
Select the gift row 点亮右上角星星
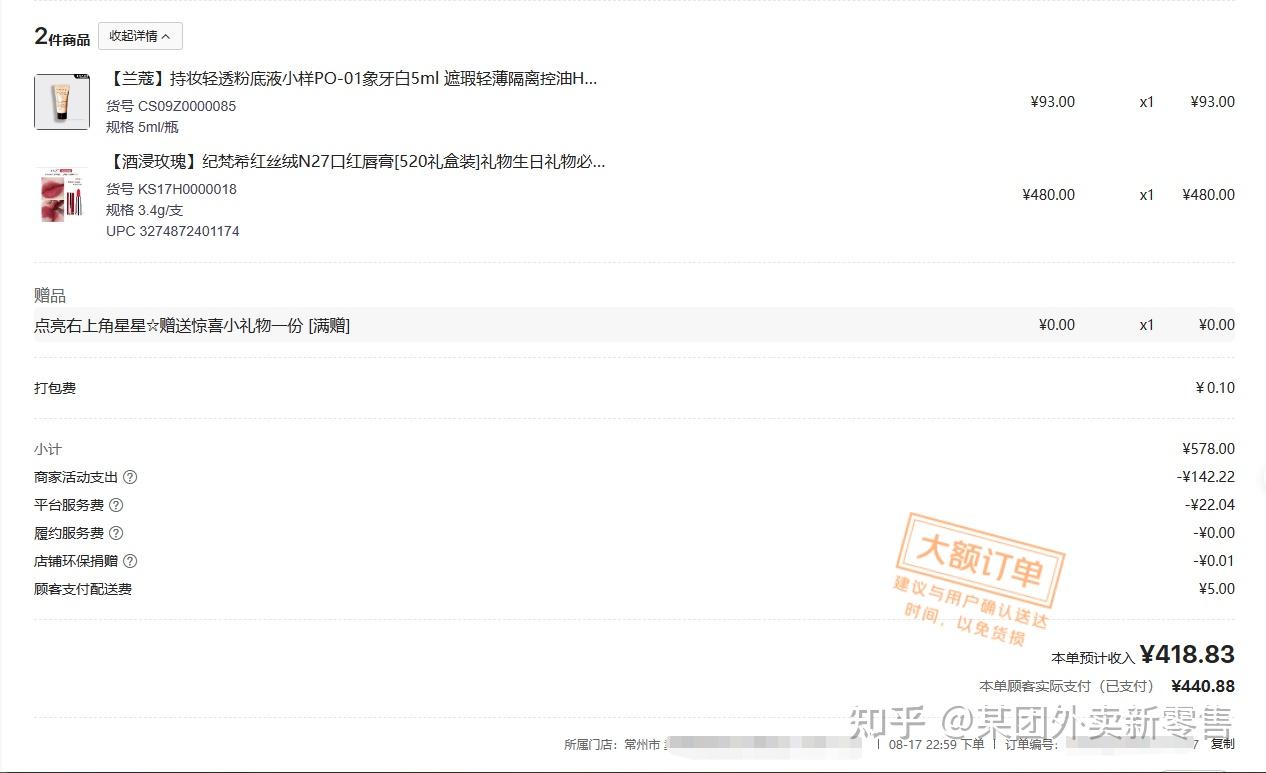click(634, 325)
